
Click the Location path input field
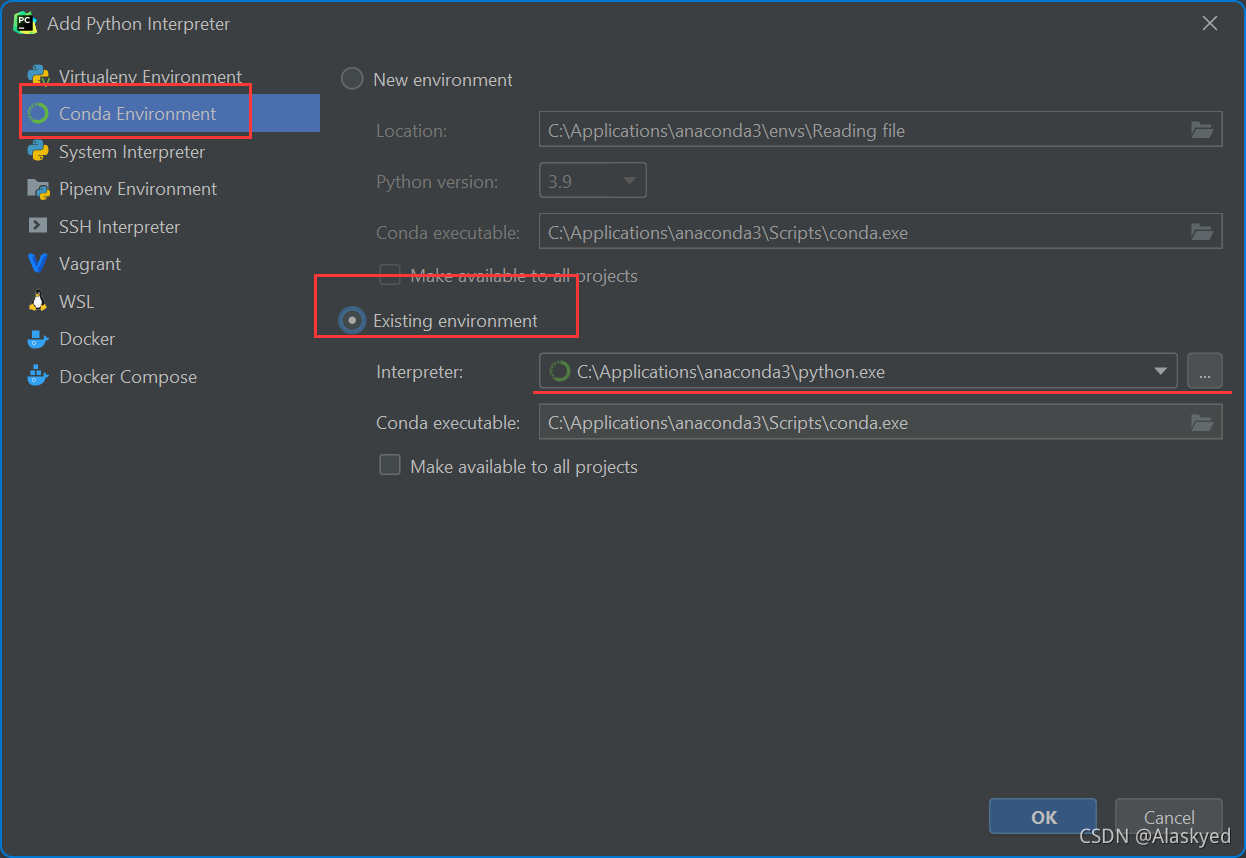881,130
